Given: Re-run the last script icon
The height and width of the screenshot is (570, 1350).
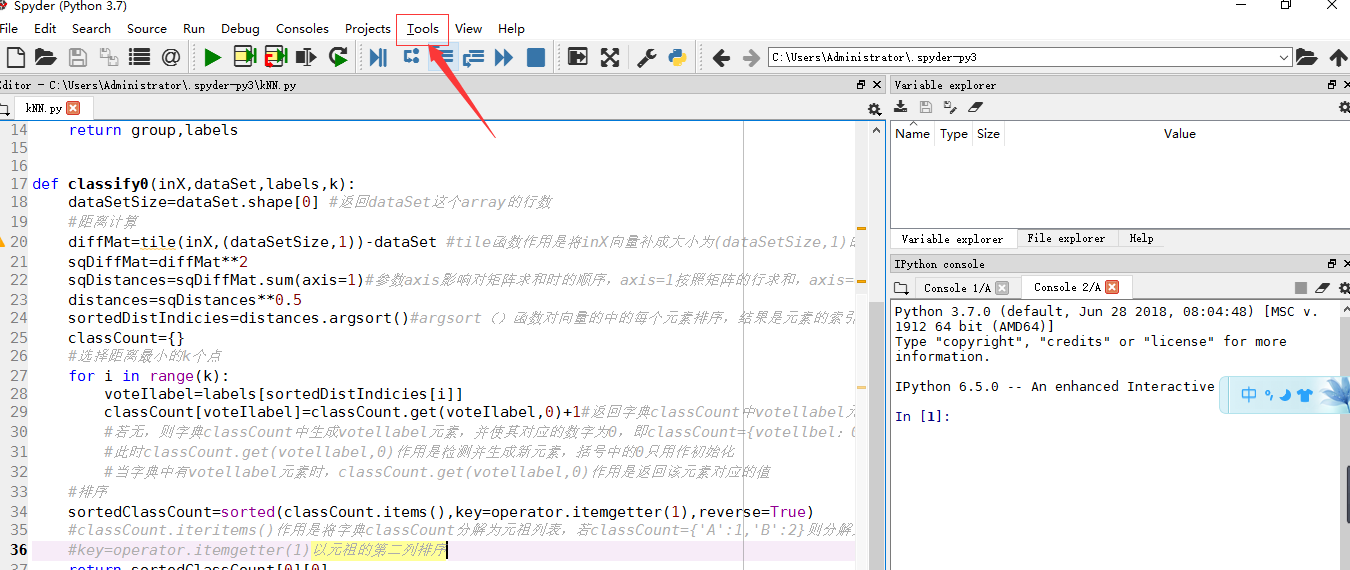Looking at the screenshot, I should (338, 57).
